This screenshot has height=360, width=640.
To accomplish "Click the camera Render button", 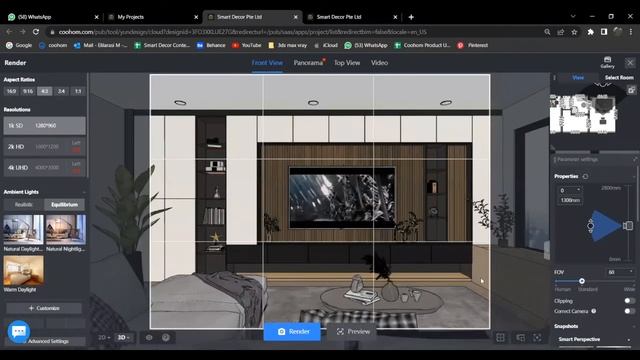I will pyautogui.click(x=292, y=331).
